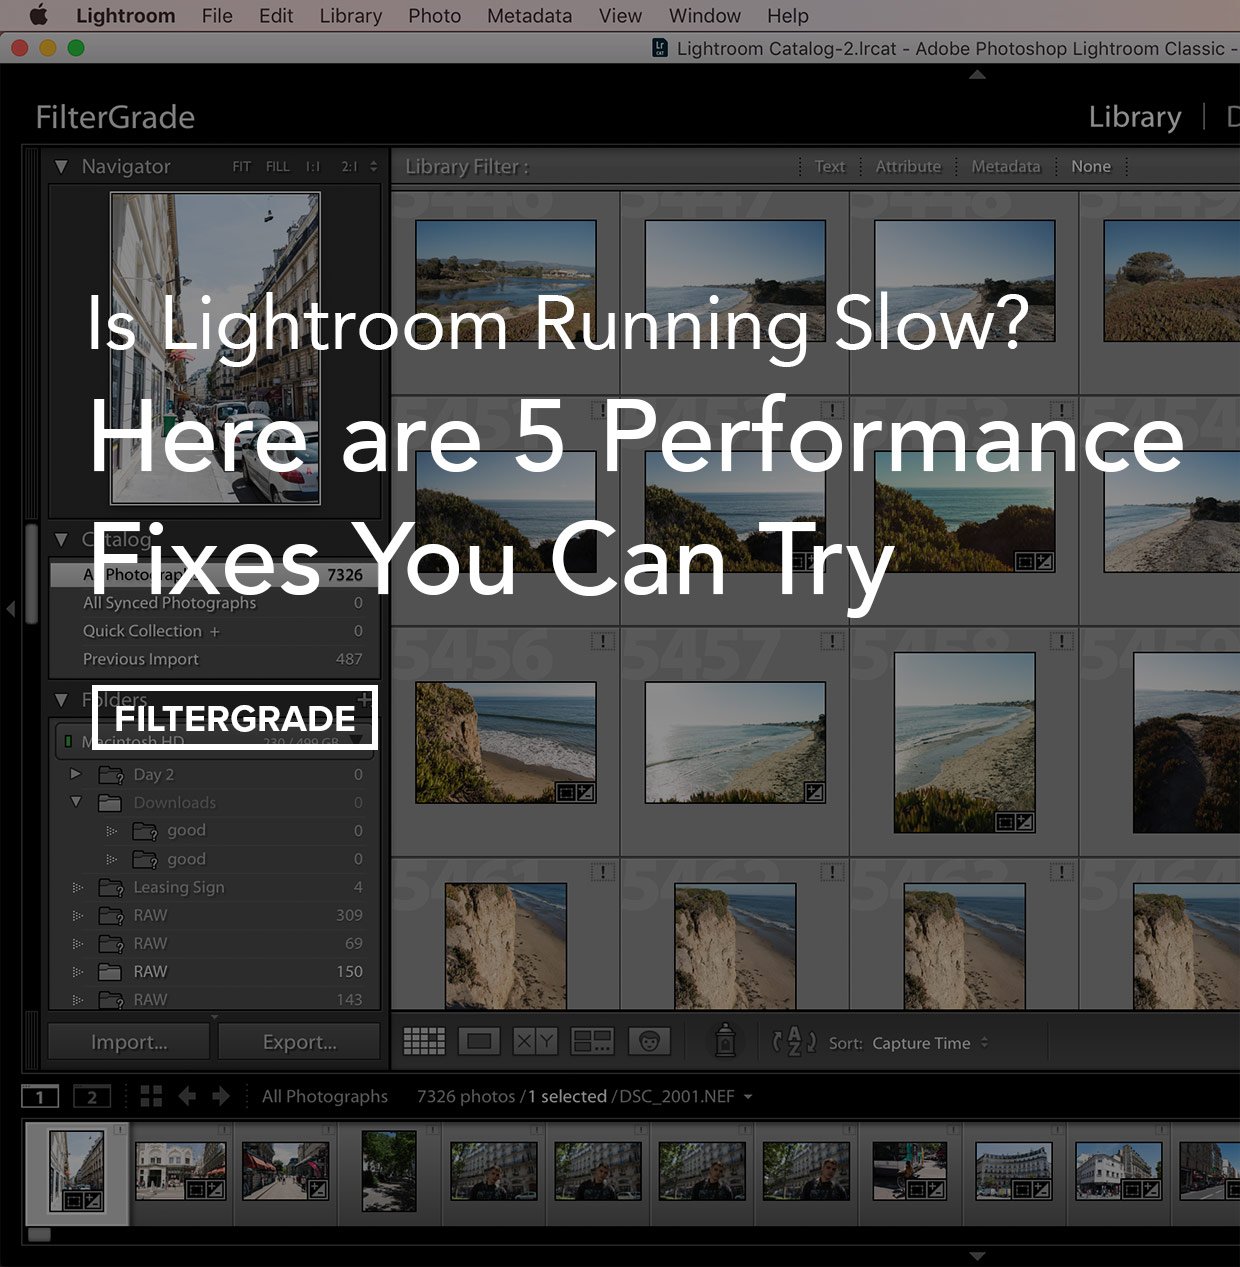Toggle the second window button labeled 2
Viewport: 1240px width, 1267px height.
[x=92, y=1096]
